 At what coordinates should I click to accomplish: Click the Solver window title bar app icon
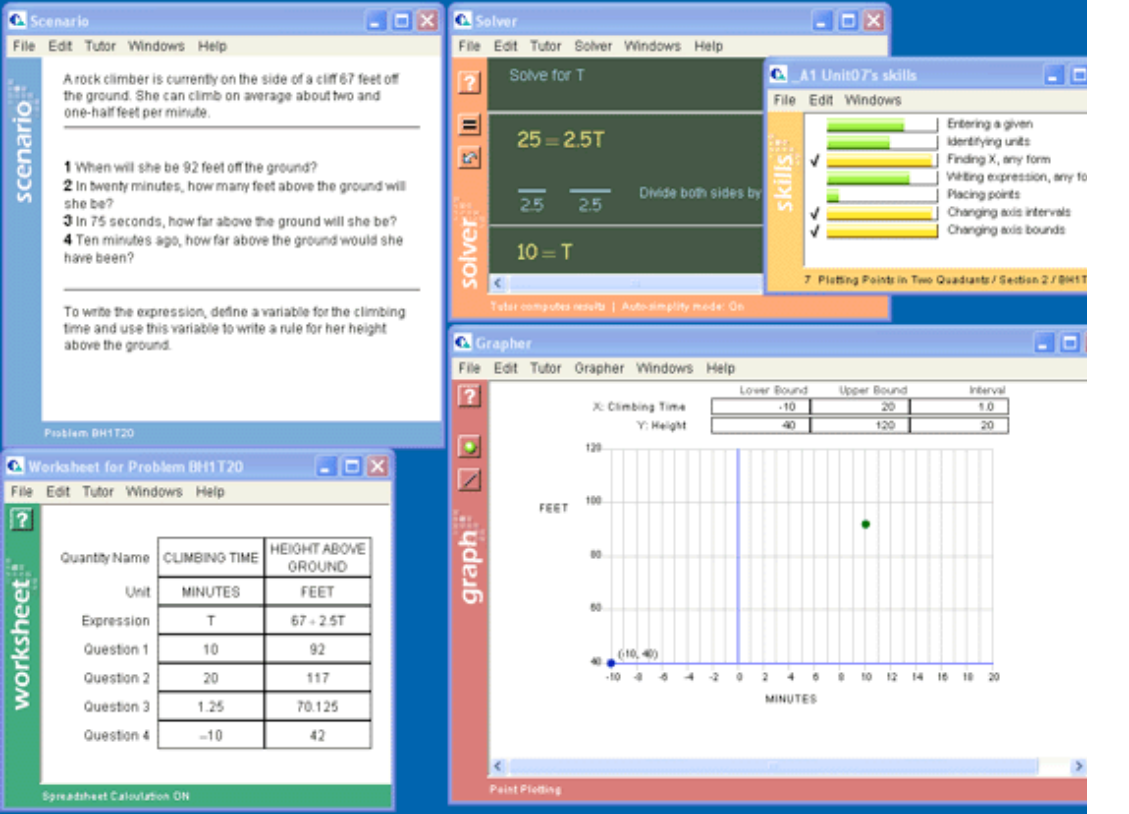pos(463,20)
